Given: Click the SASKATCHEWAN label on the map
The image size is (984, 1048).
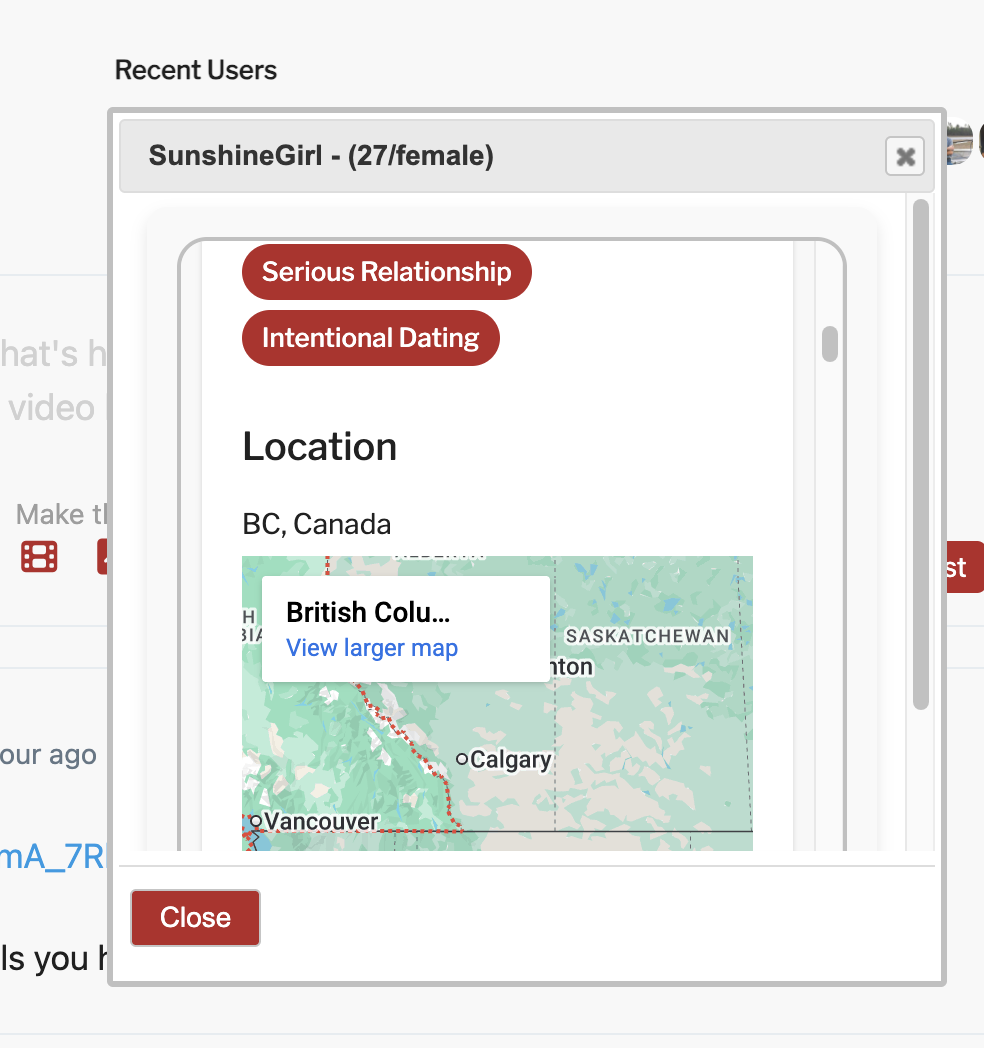Looking at the screenshot, I should (647, 636).
